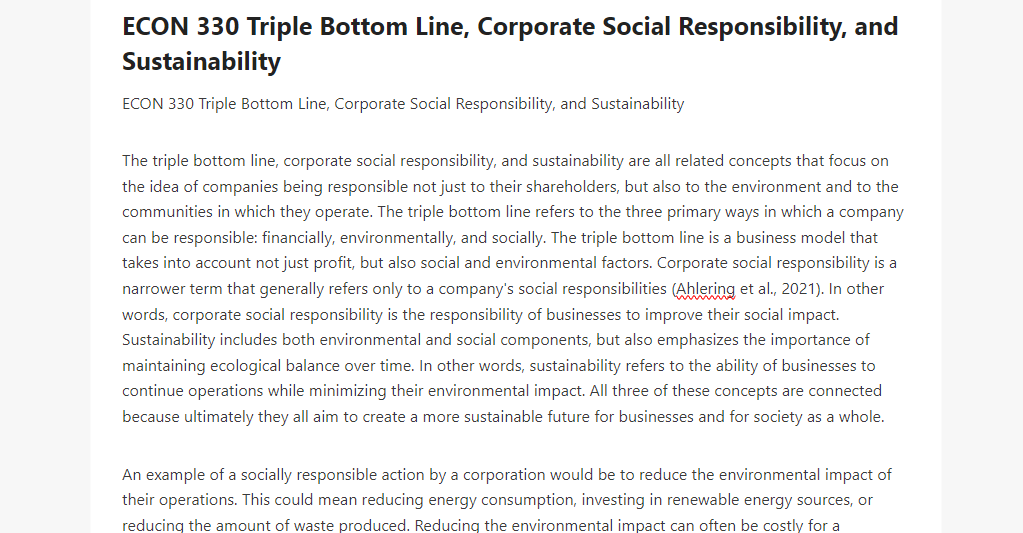Image resolution: width=1023 pixels, height=533 pixels.
Task: Click the 2021 citation year
Action: 800,289
